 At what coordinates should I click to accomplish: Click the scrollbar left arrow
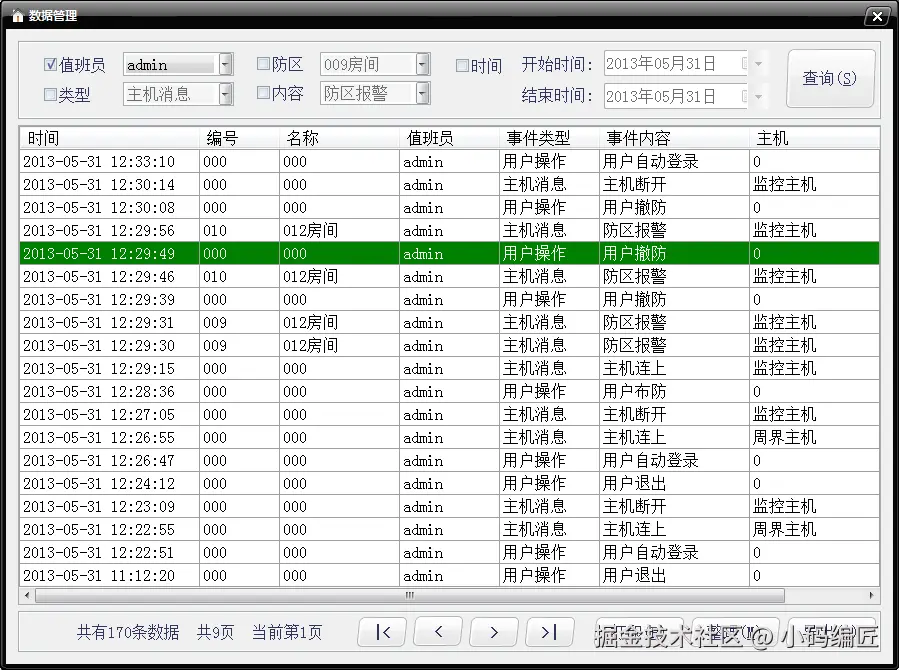tap(27, 595)
